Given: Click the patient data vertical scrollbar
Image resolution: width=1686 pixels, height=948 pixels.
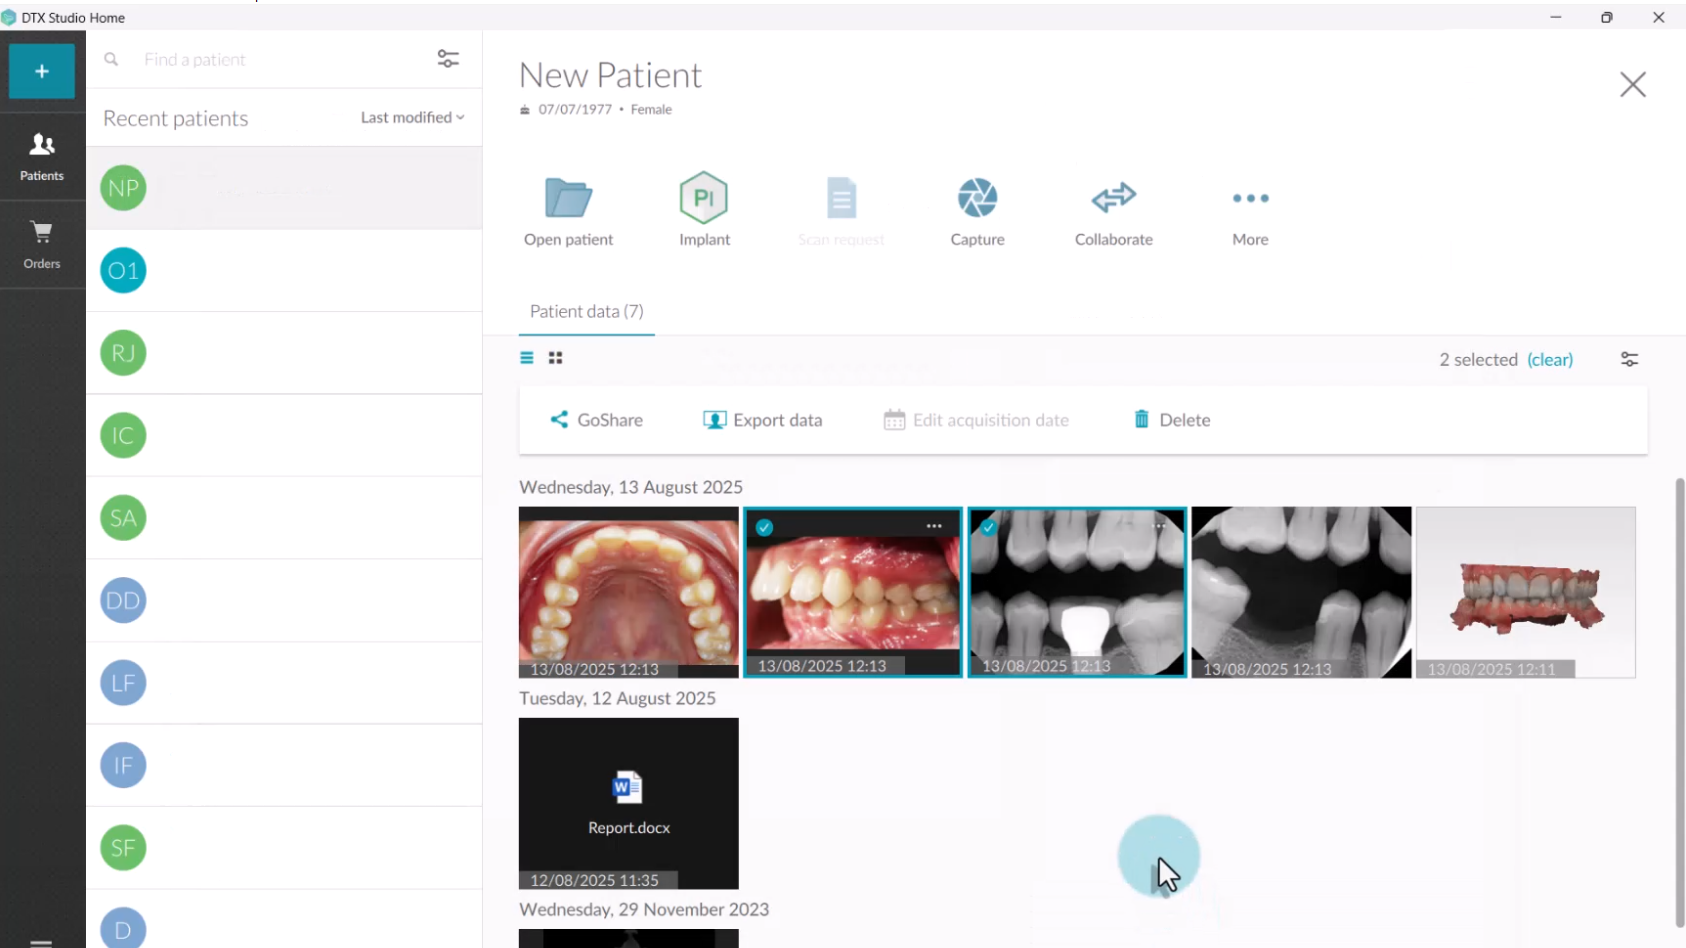Looking at the screenshot, I should (1679, 700).
